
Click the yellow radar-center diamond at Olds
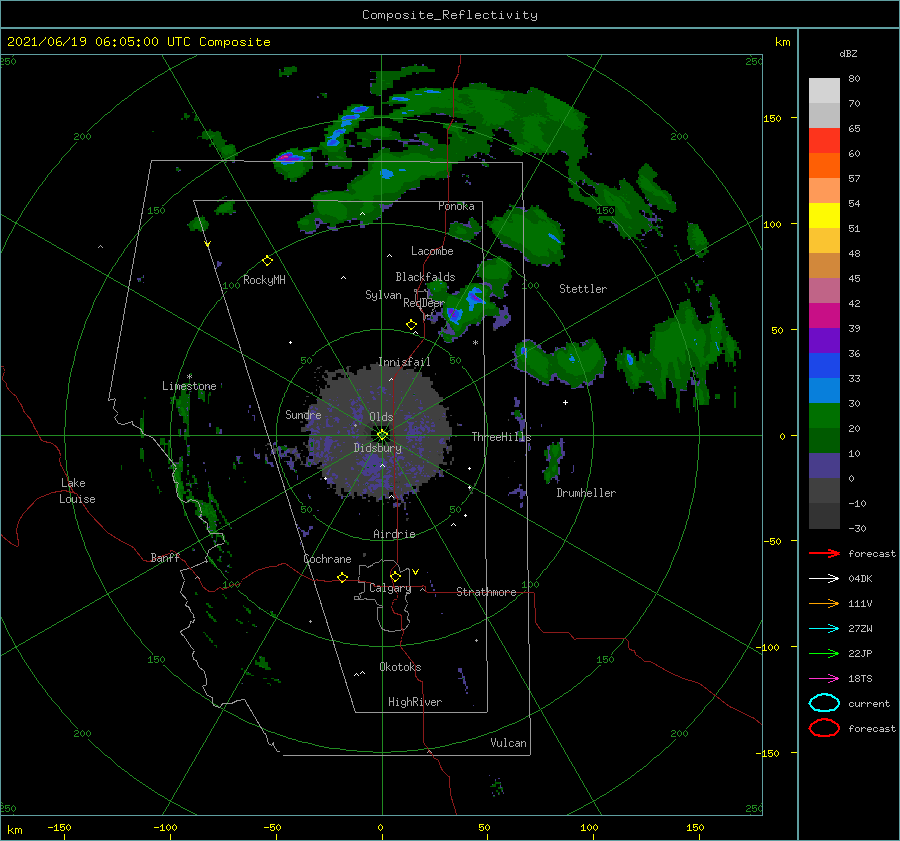[x=382, y=435]
